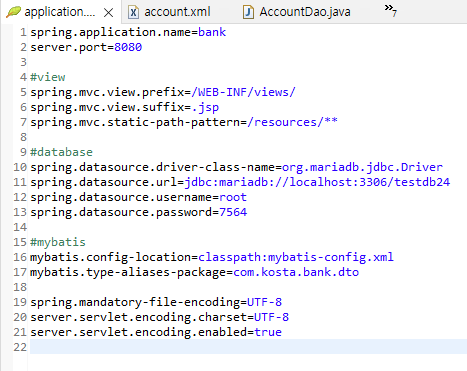Screen dimensions: 467x371
Task: Click the server.servlet.encoding.enabled key
Action: pos(138,332)
